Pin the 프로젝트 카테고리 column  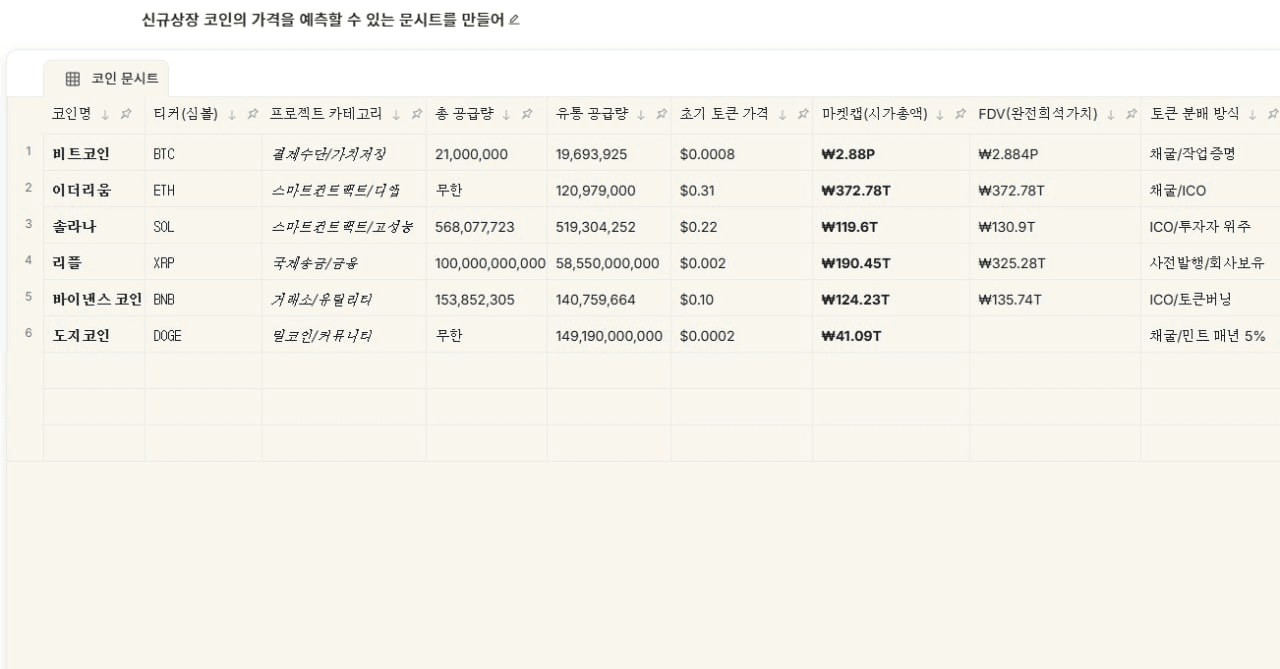417,115
